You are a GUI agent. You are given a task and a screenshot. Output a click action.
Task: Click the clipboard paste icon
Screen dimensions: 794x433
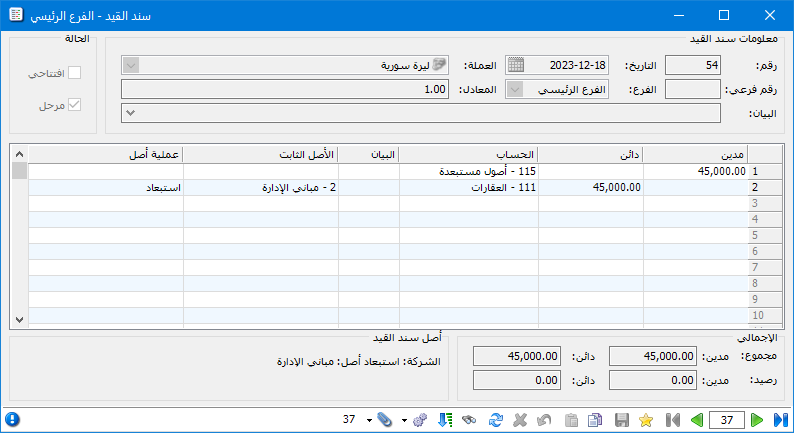tap(571, 420)
